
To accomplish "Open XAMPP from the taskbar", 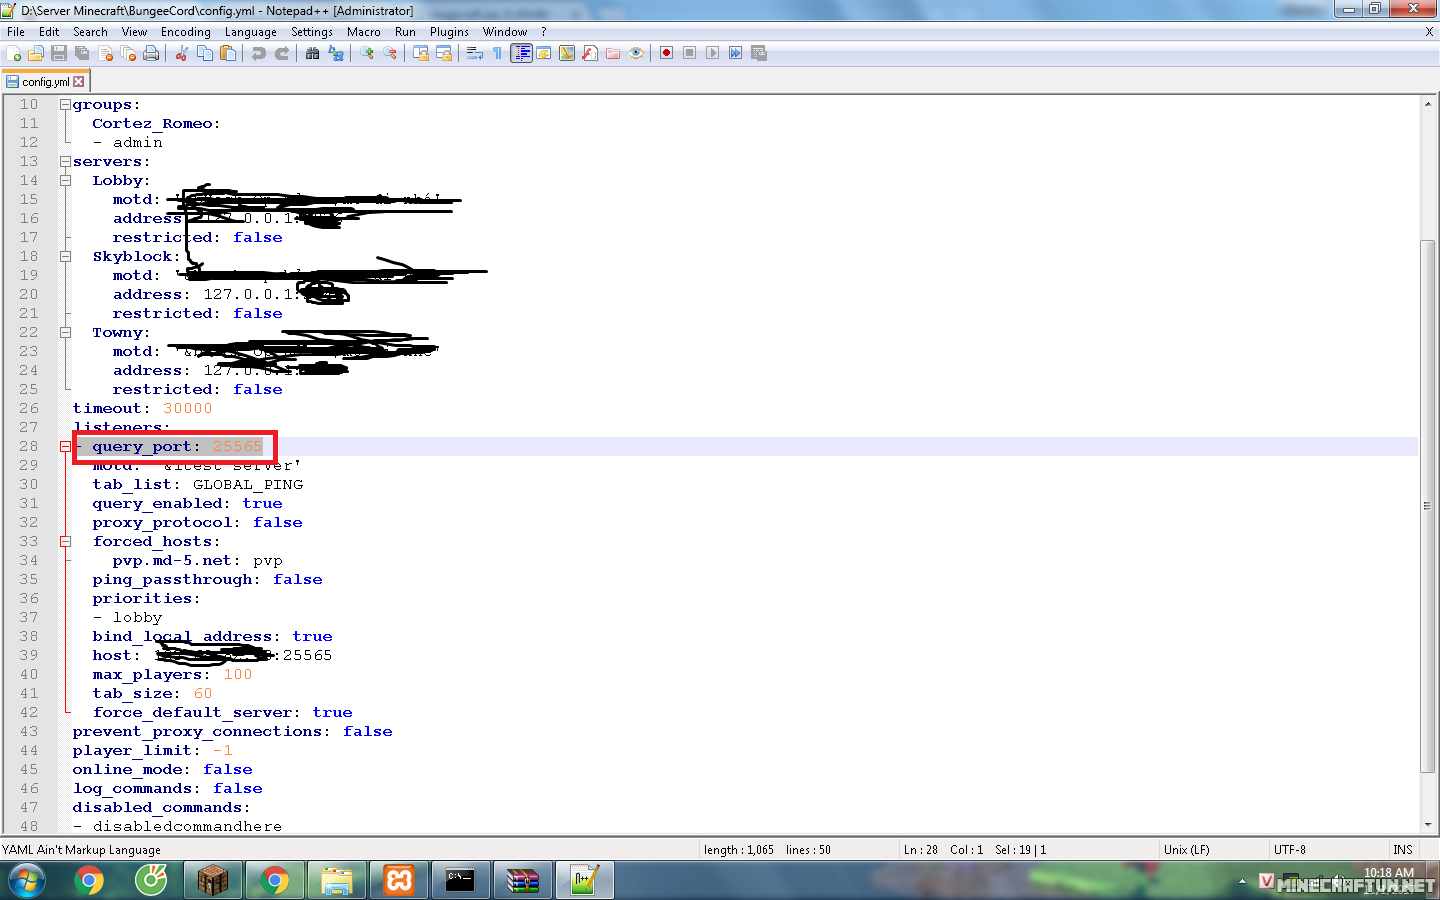I will (x=399, y=880).
